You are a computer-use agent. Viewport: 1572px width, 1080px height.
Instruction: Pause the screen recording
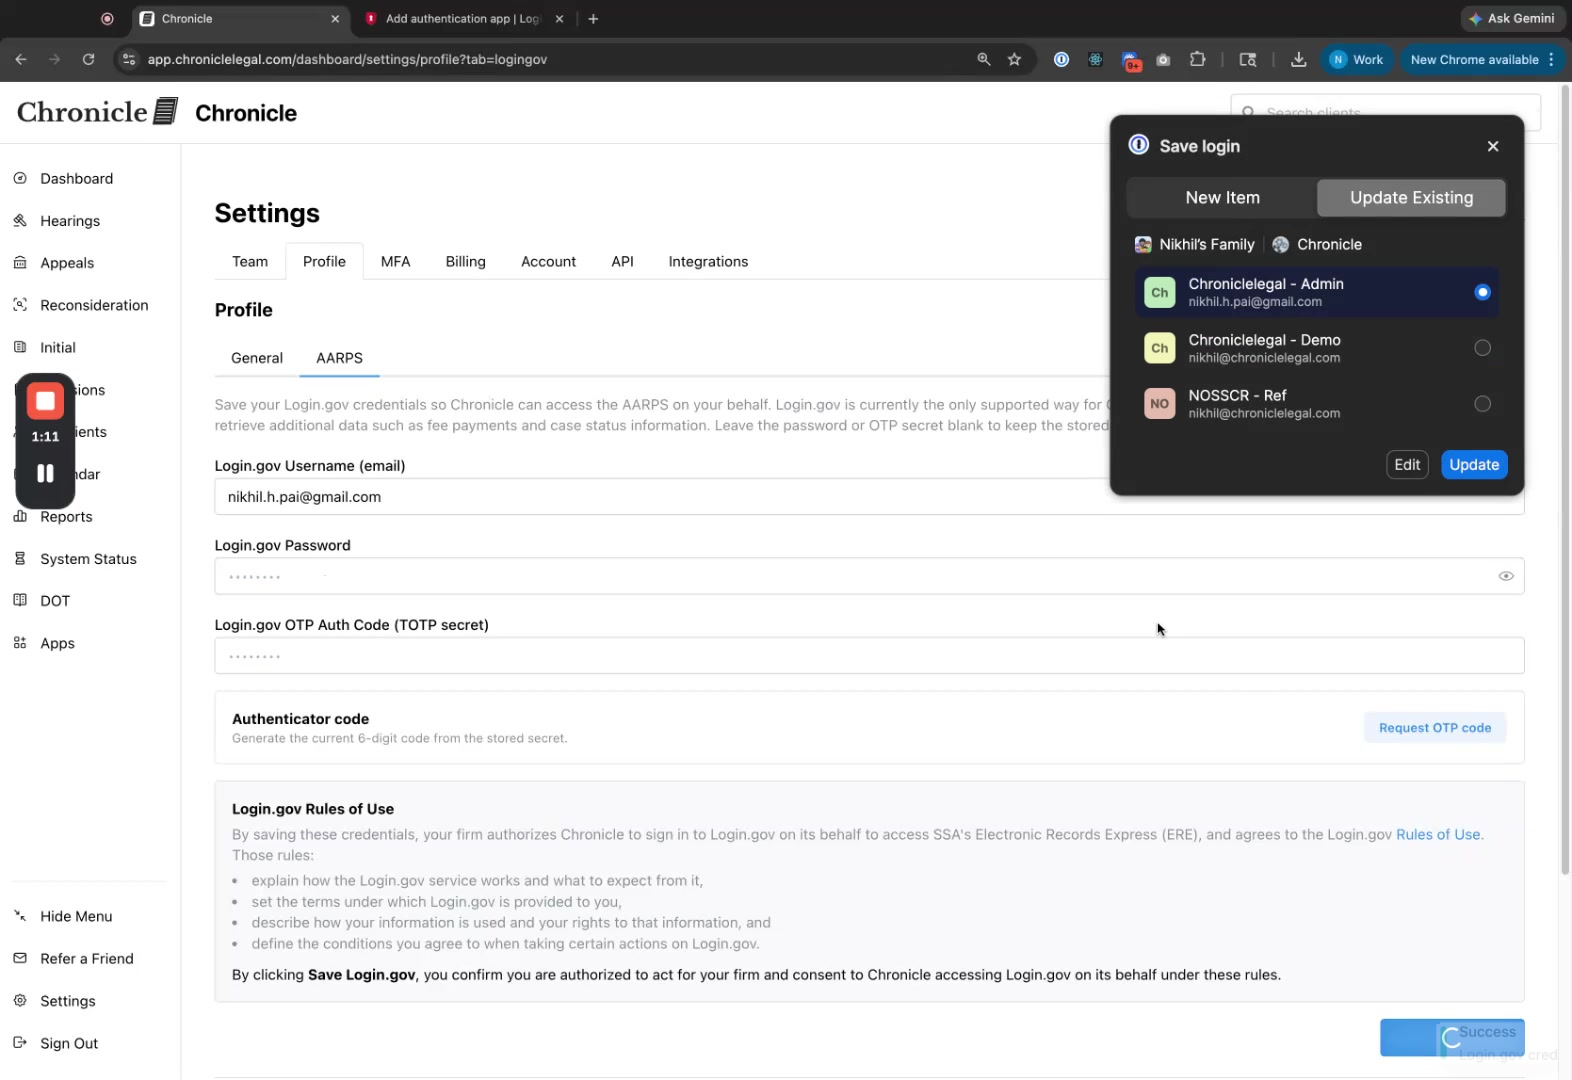[x=45, y=473]
